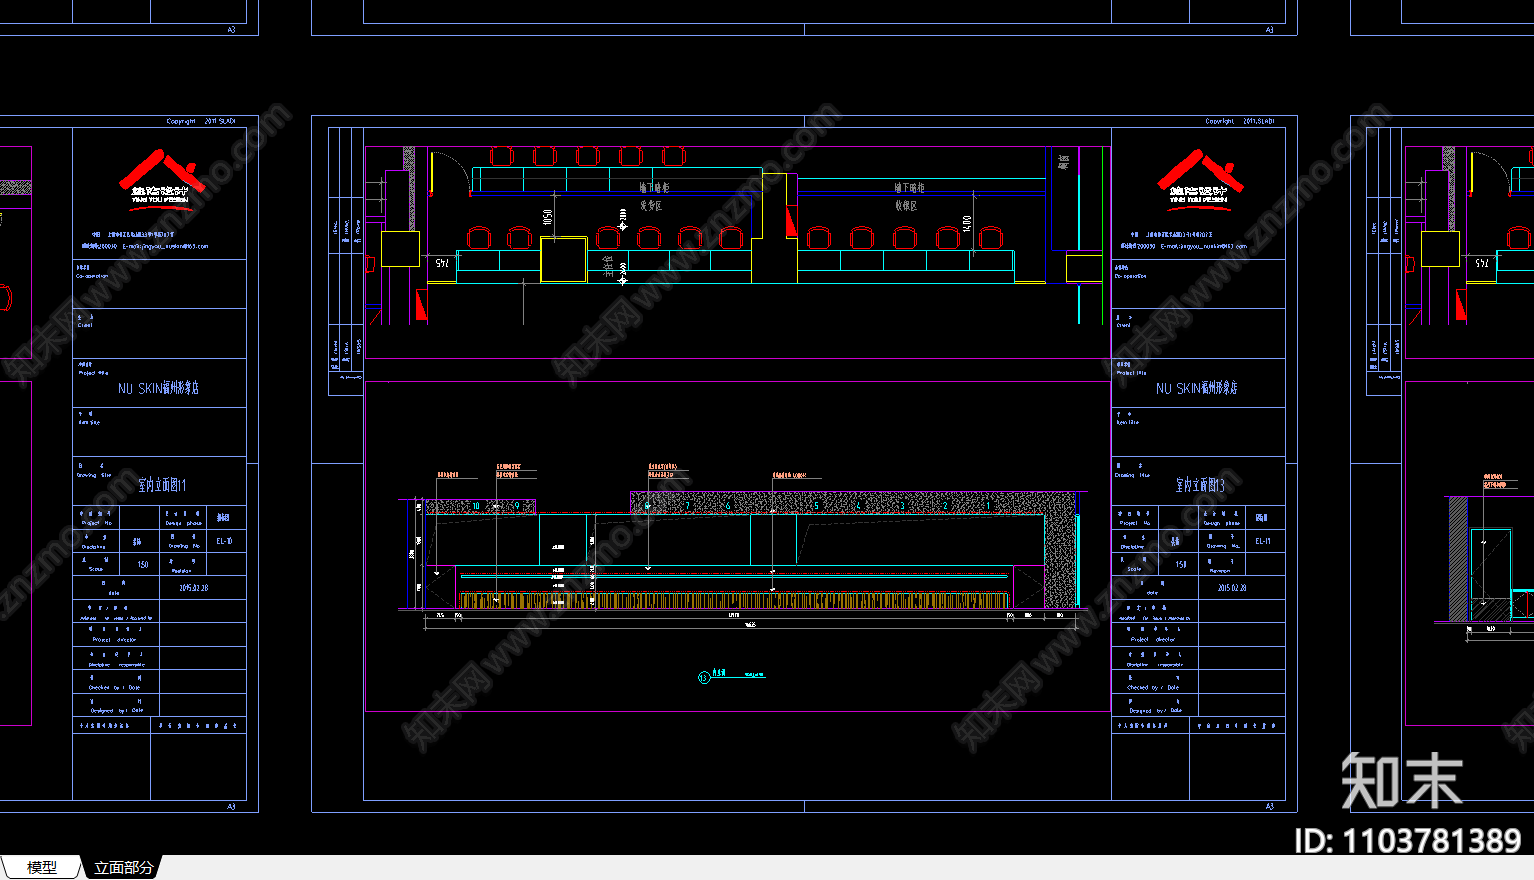Select drawing title '室内立面图1'

(x=162, y=485)
